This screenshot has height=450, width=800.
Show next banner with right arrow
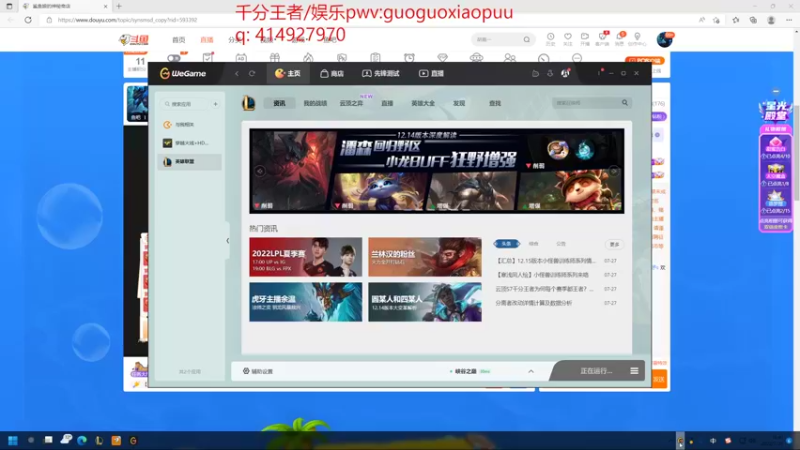pyautogui.click(x=614, y=171)
